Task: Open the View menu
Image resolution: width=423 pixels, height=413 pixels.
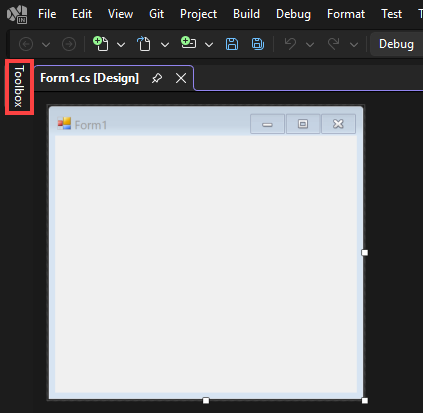Action: 120,14
